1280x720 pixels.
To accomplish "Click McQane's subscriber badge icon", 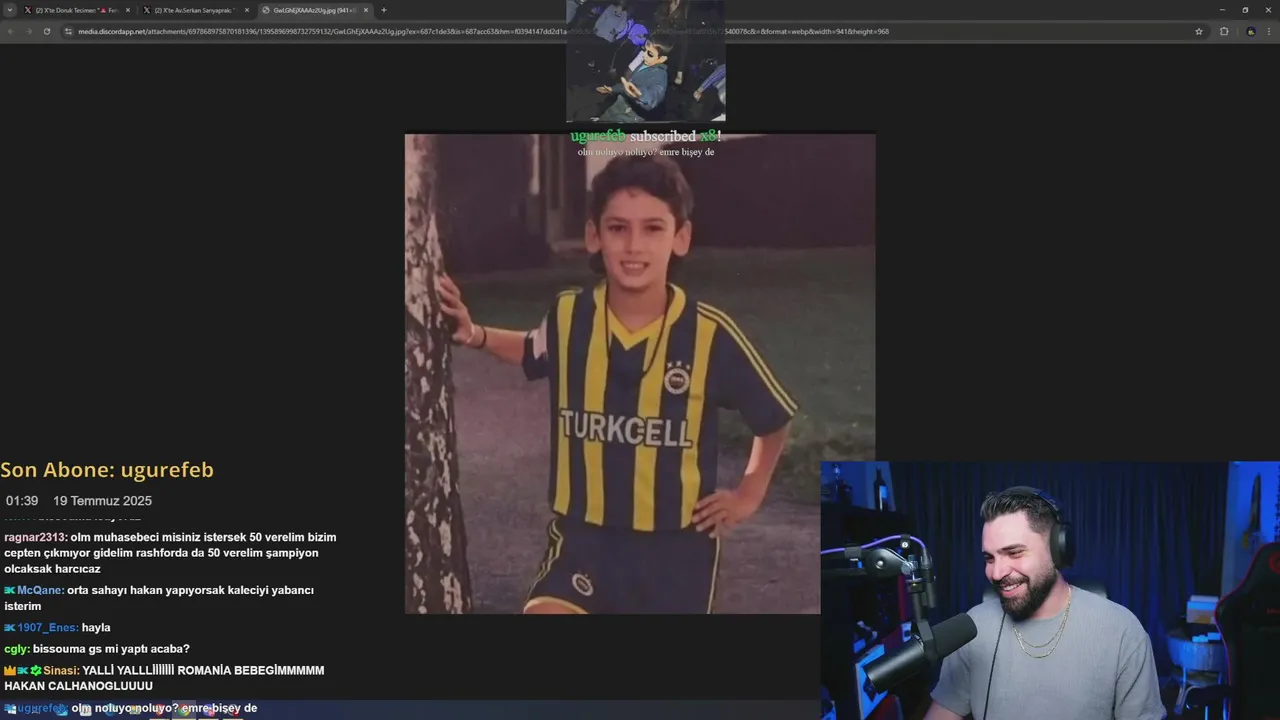I will coord(9,590).
